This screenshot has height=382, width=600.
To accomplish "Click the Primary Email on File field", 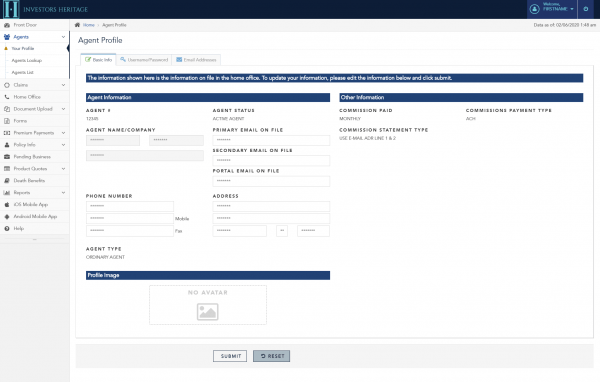I will pyautogui.click(x=271, y=140).
